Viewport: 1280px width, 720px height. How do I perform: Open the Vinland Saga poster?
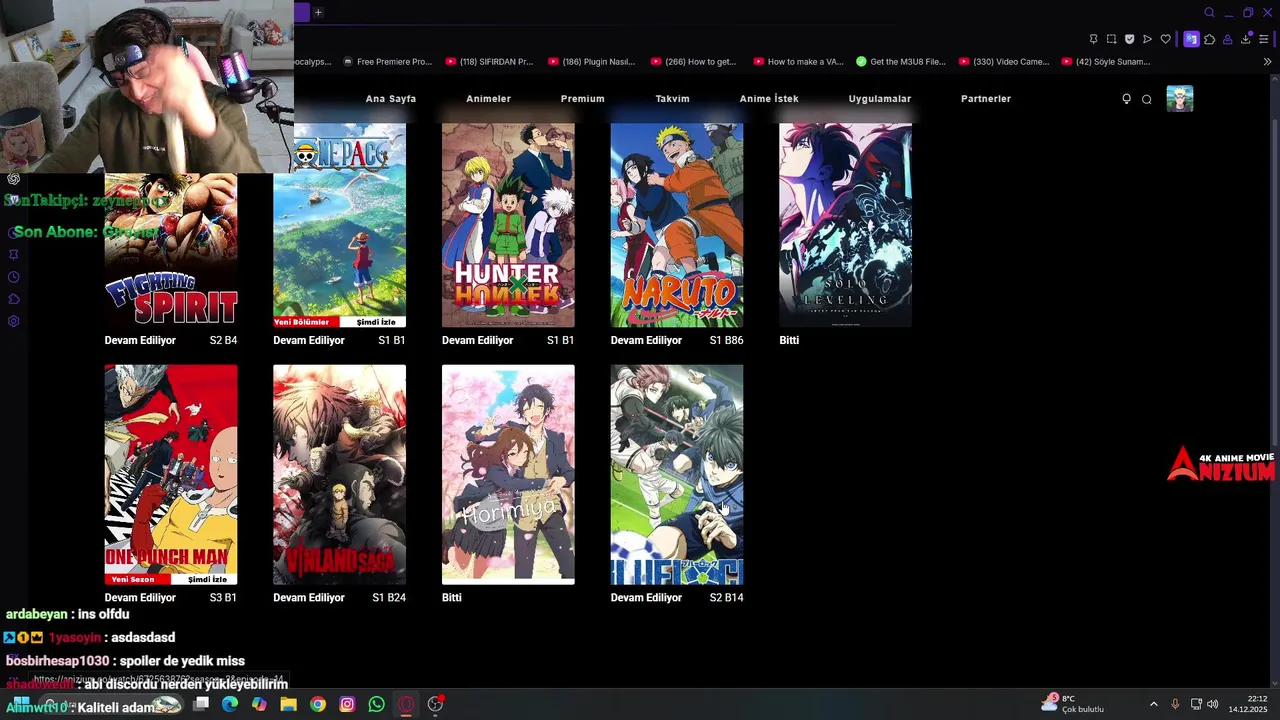(x=340, y=475)
